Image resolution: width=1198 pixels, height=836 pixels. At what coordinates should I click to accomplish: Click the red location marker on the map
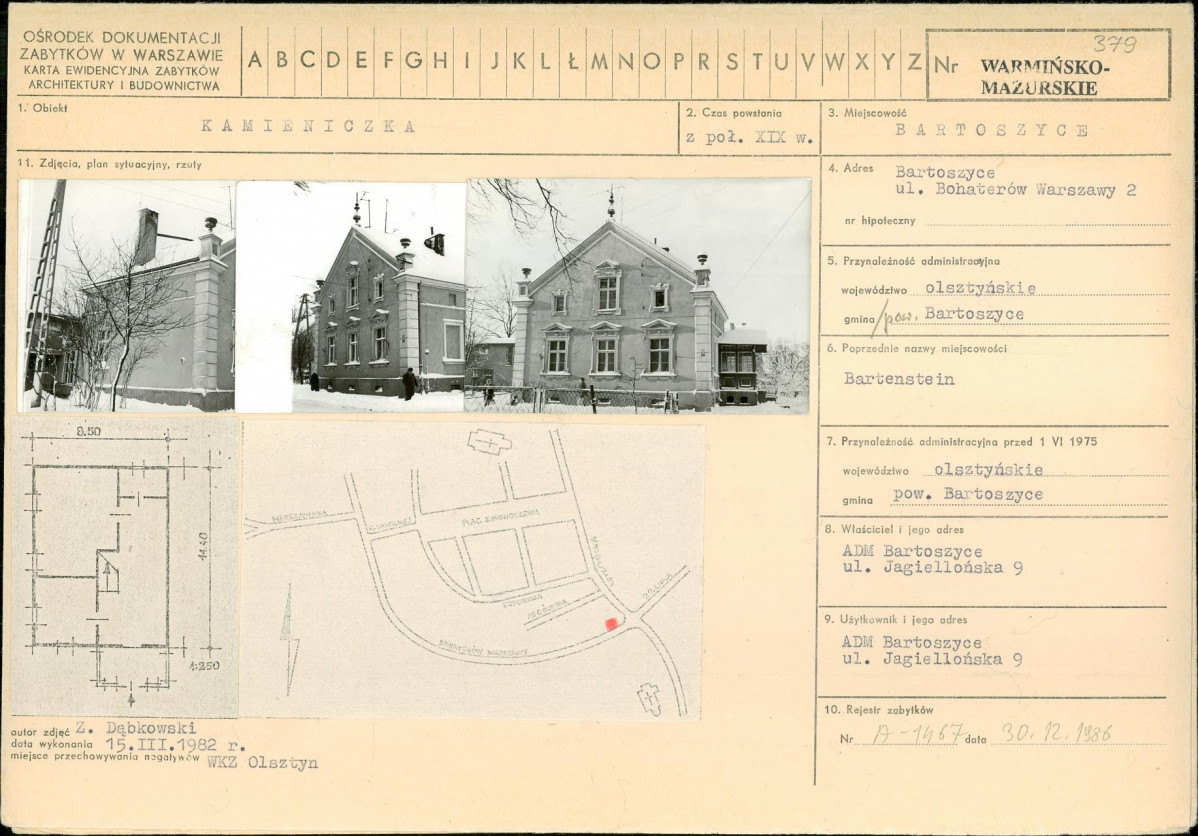coord(611,624)
